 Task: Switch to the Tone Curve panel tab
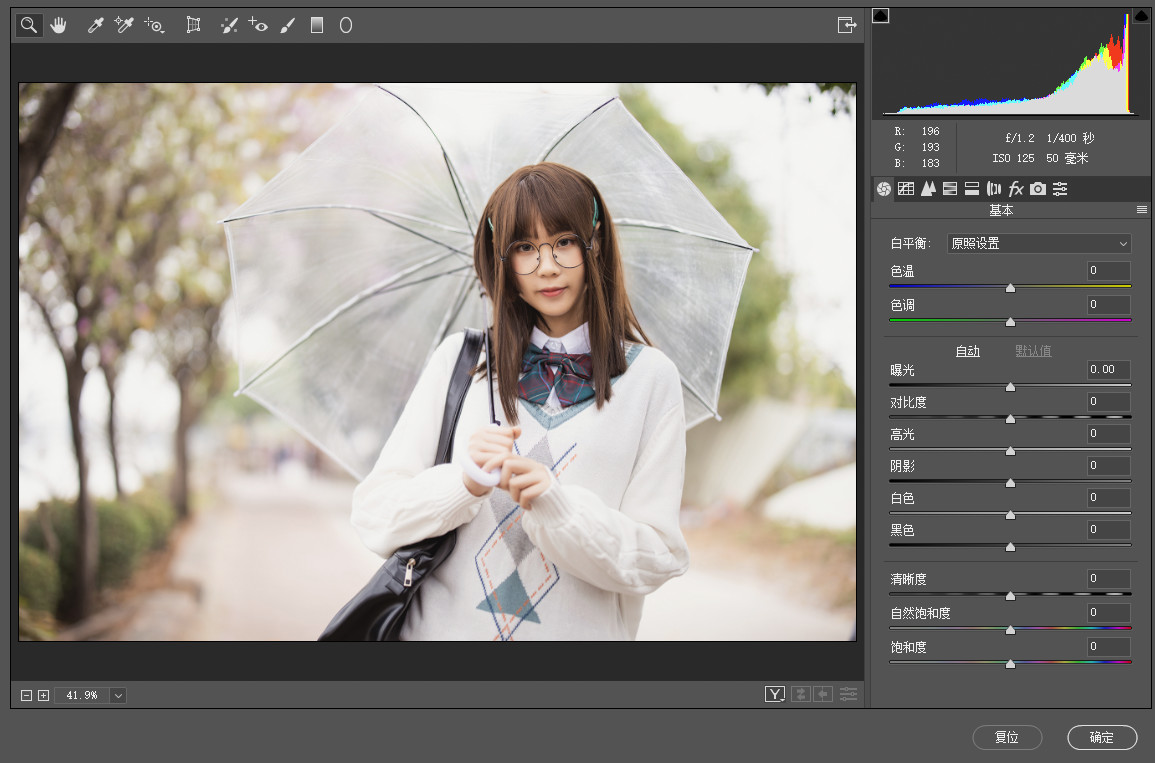click(906, 189)
